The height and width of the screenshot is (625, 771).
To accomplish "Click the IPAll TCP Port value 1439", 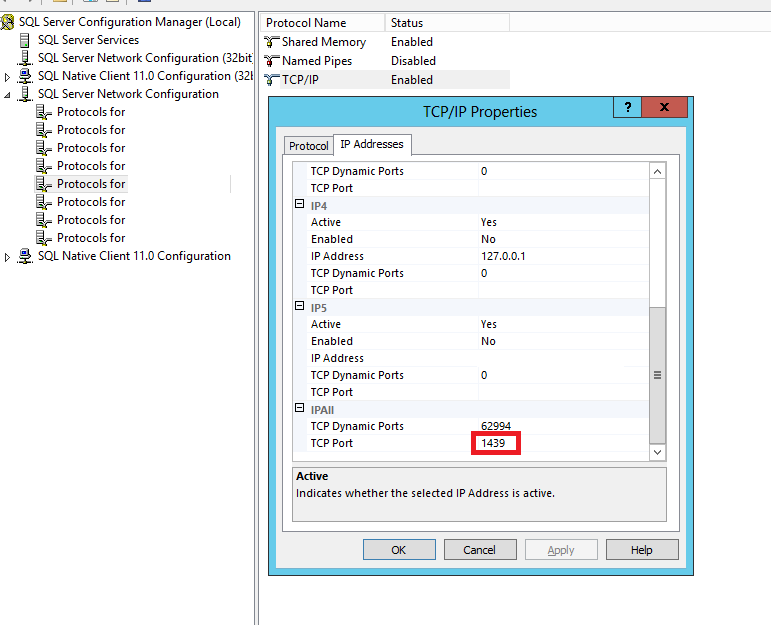I will 493,444.
